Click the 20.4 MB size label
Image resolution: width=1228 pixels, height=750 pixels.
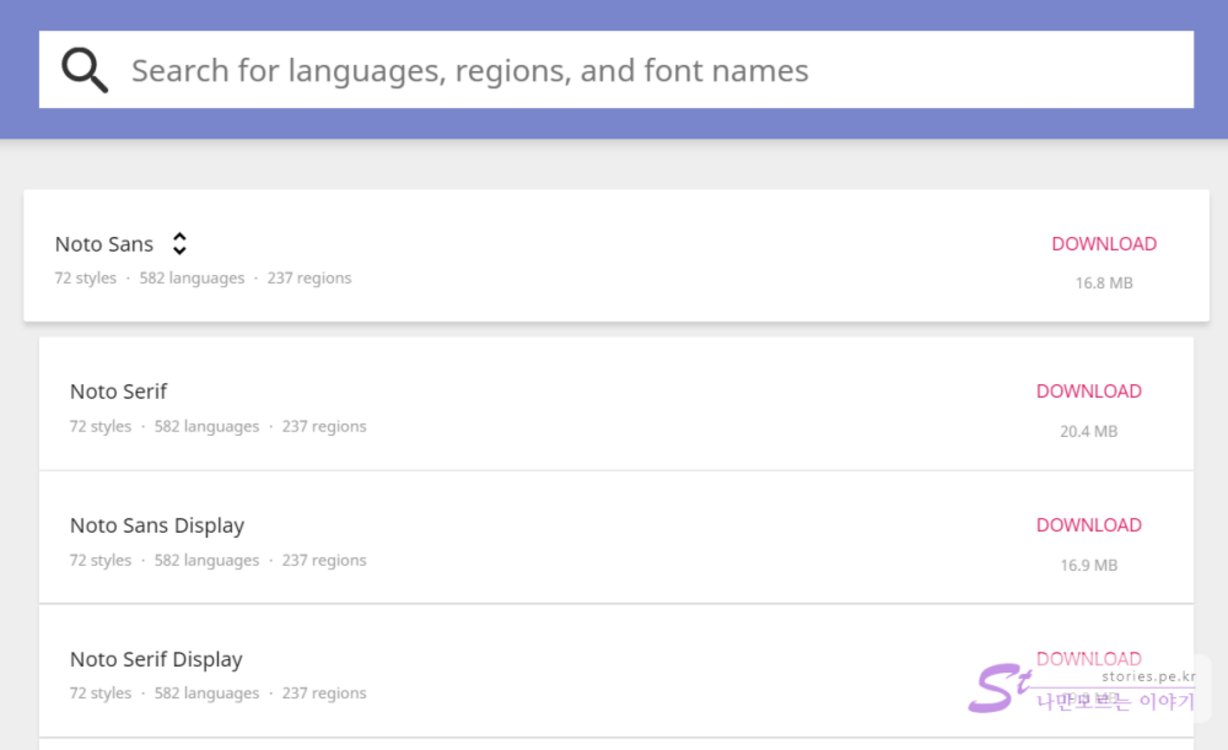[1089, 432]
